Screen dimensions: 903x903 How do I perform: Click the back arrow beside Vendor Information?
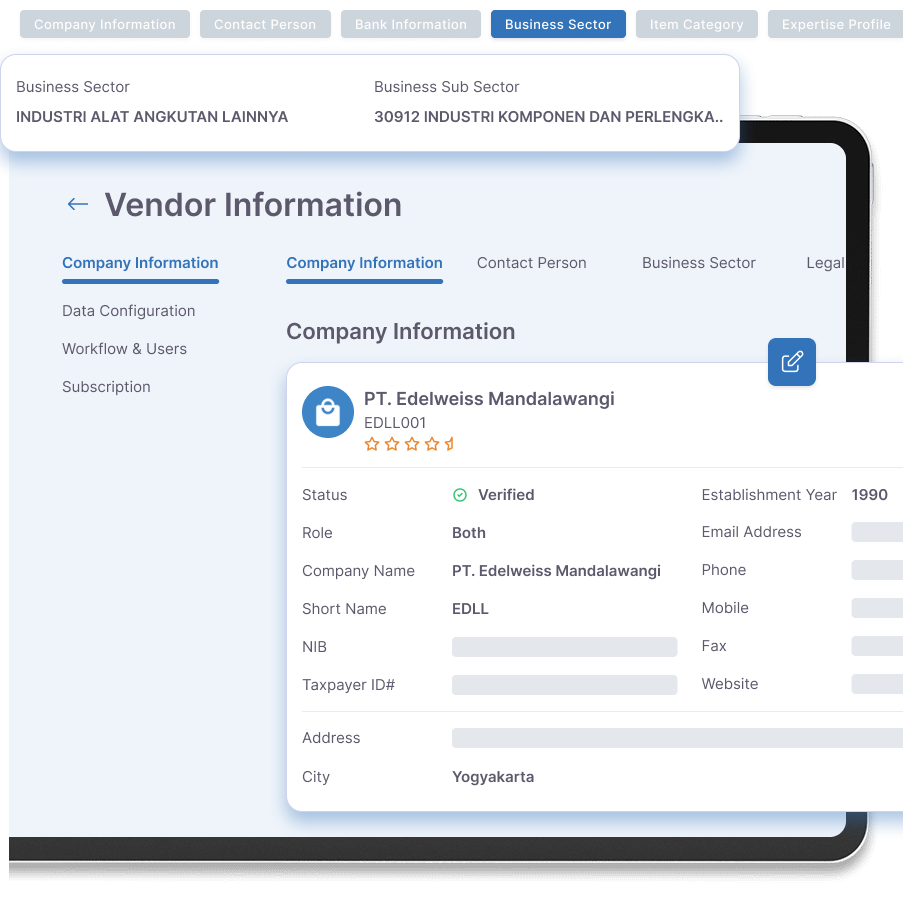(x=77, y=205)
